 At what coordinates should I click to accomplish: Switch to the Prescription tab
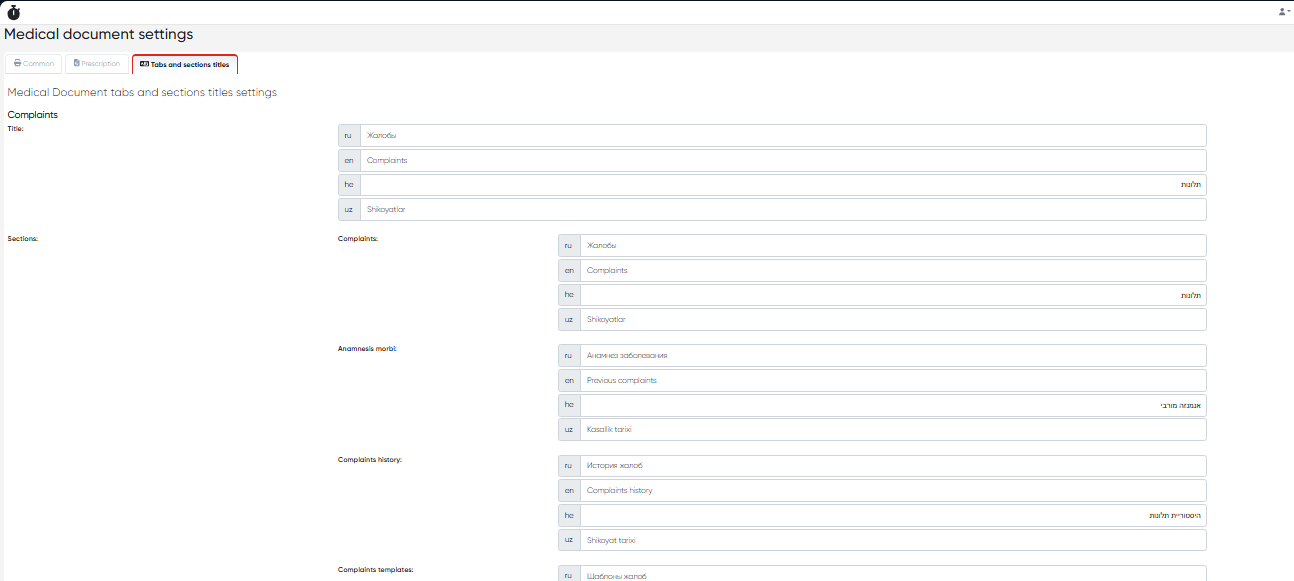click(x=97, y=64)
